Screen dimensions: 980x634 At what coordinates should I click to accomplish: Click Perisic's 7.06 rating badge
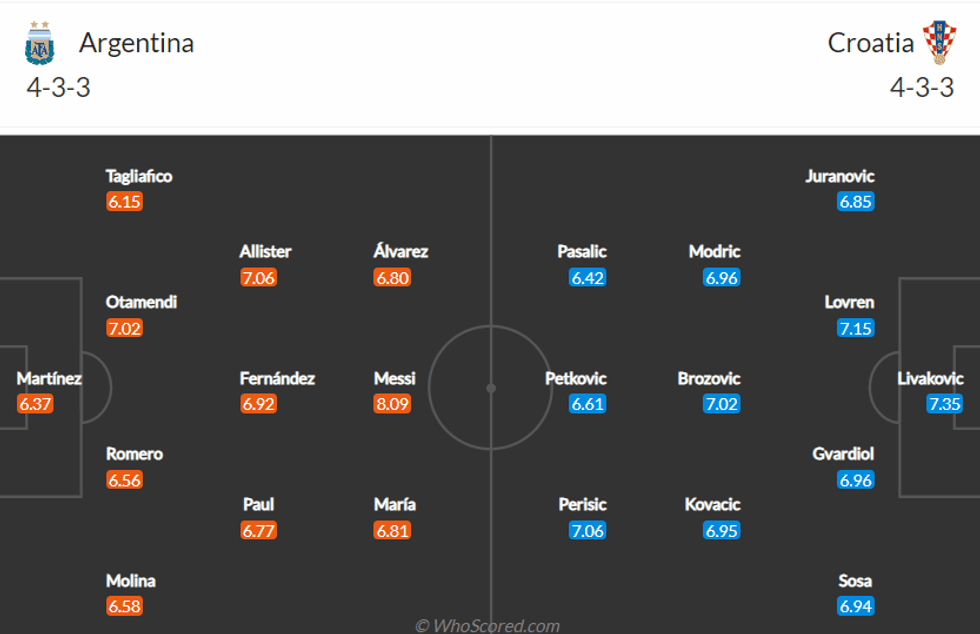[x=587, y=531]
